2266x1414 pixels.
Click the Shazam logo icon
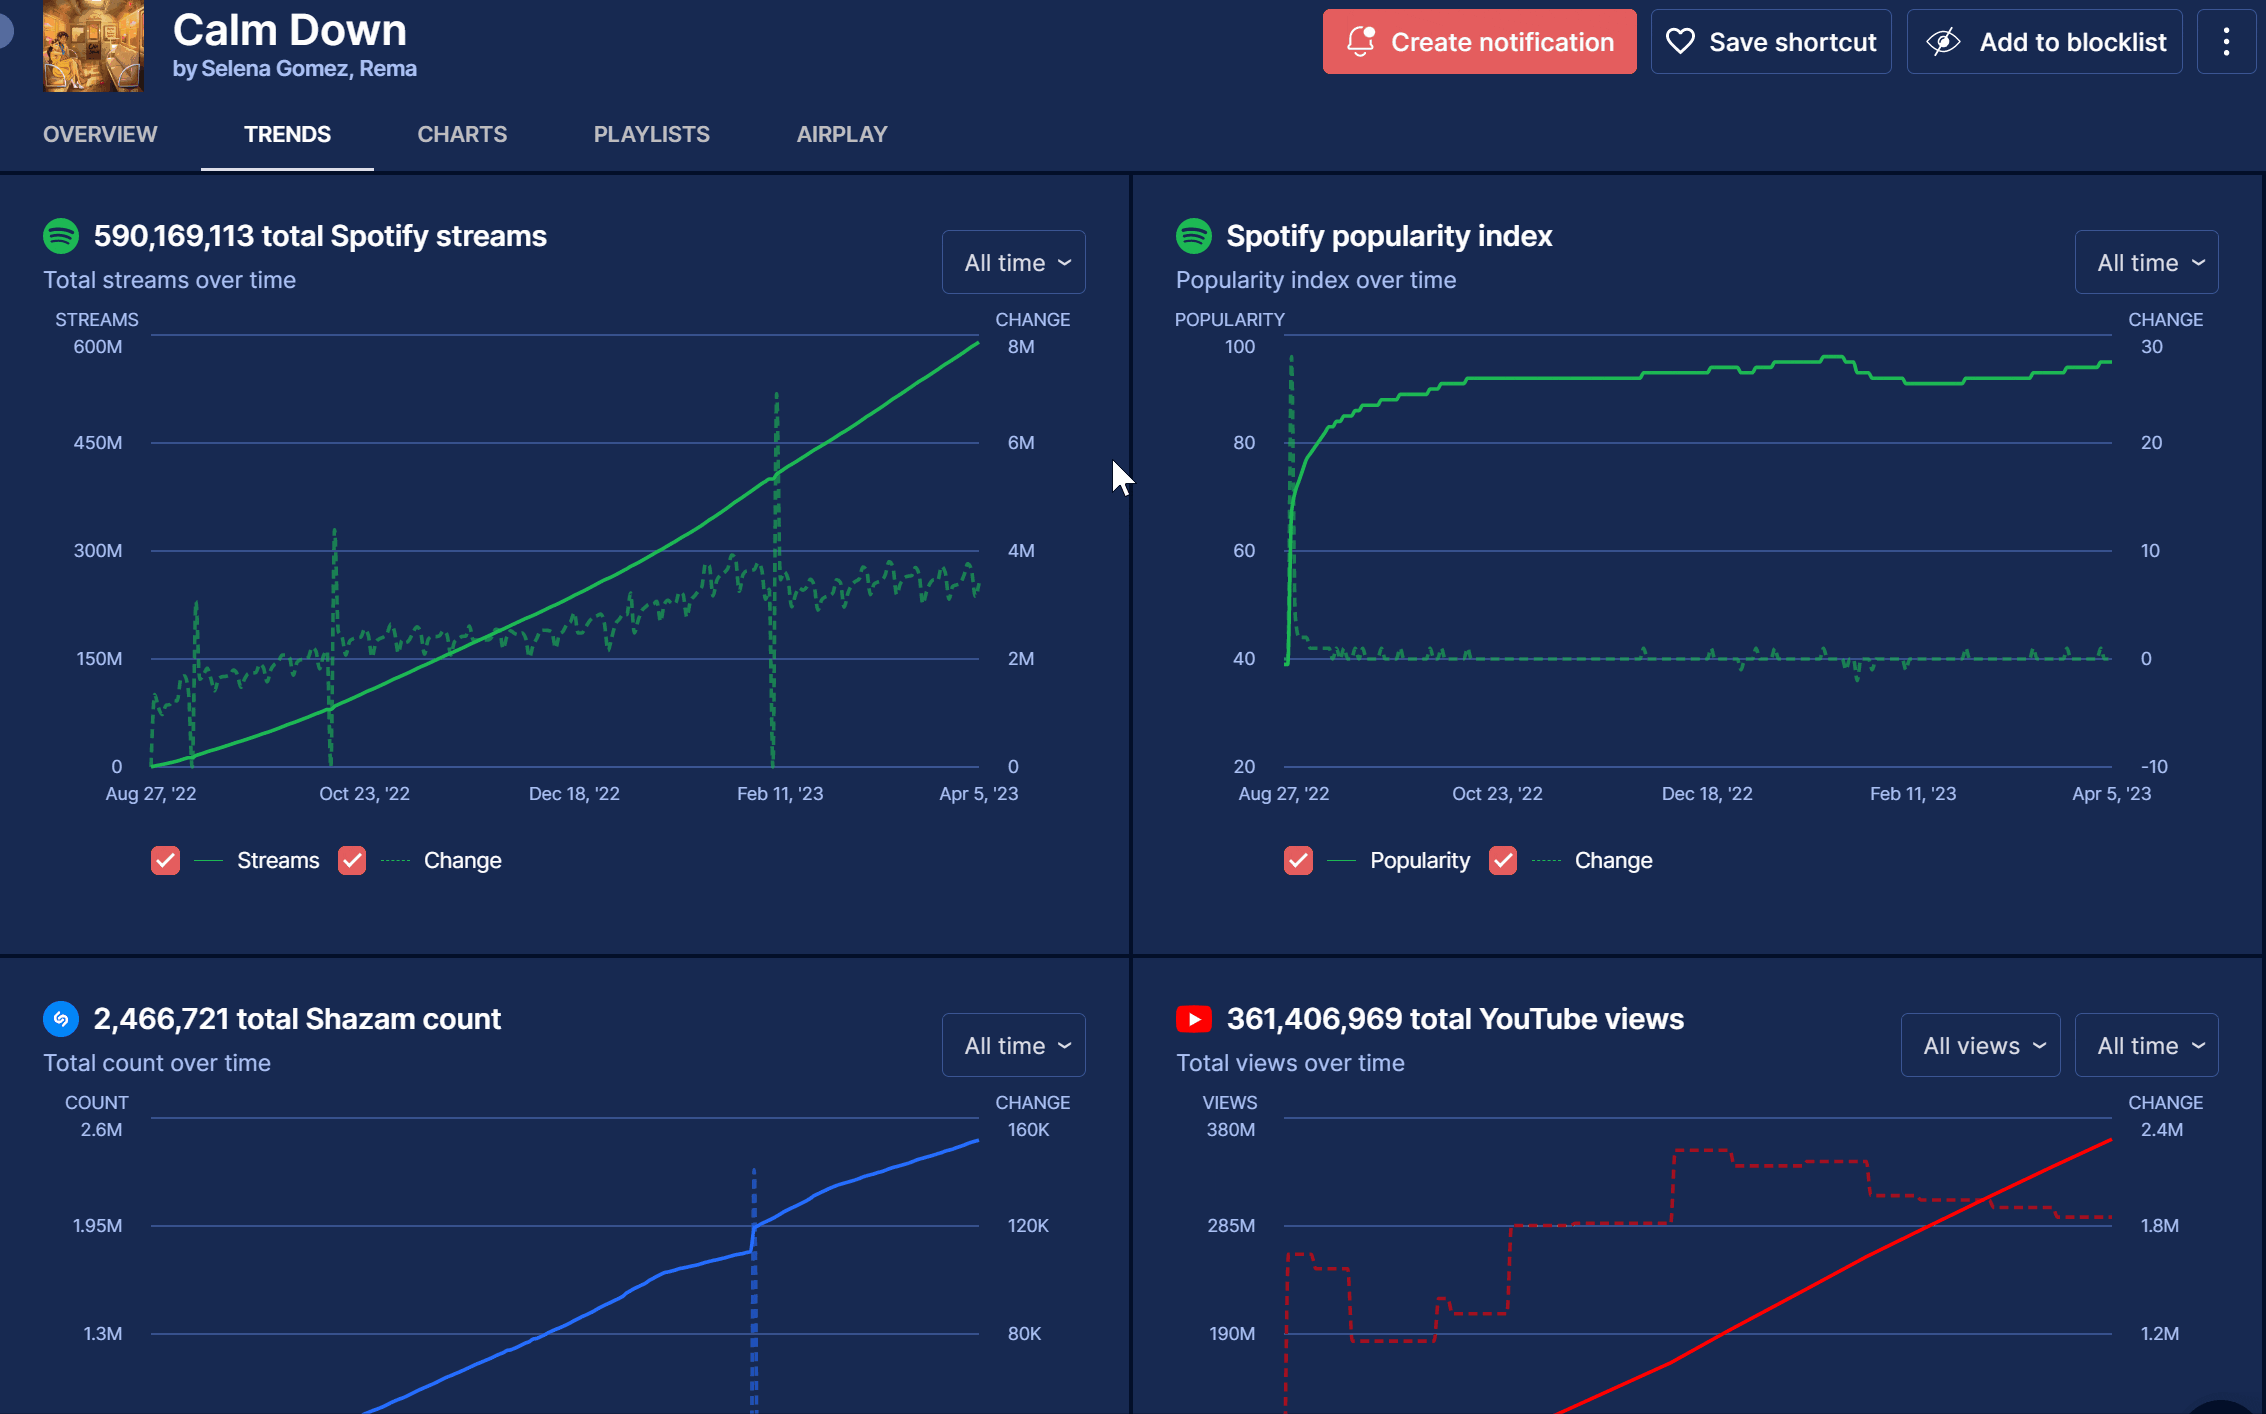click(x=61, y=1019)
